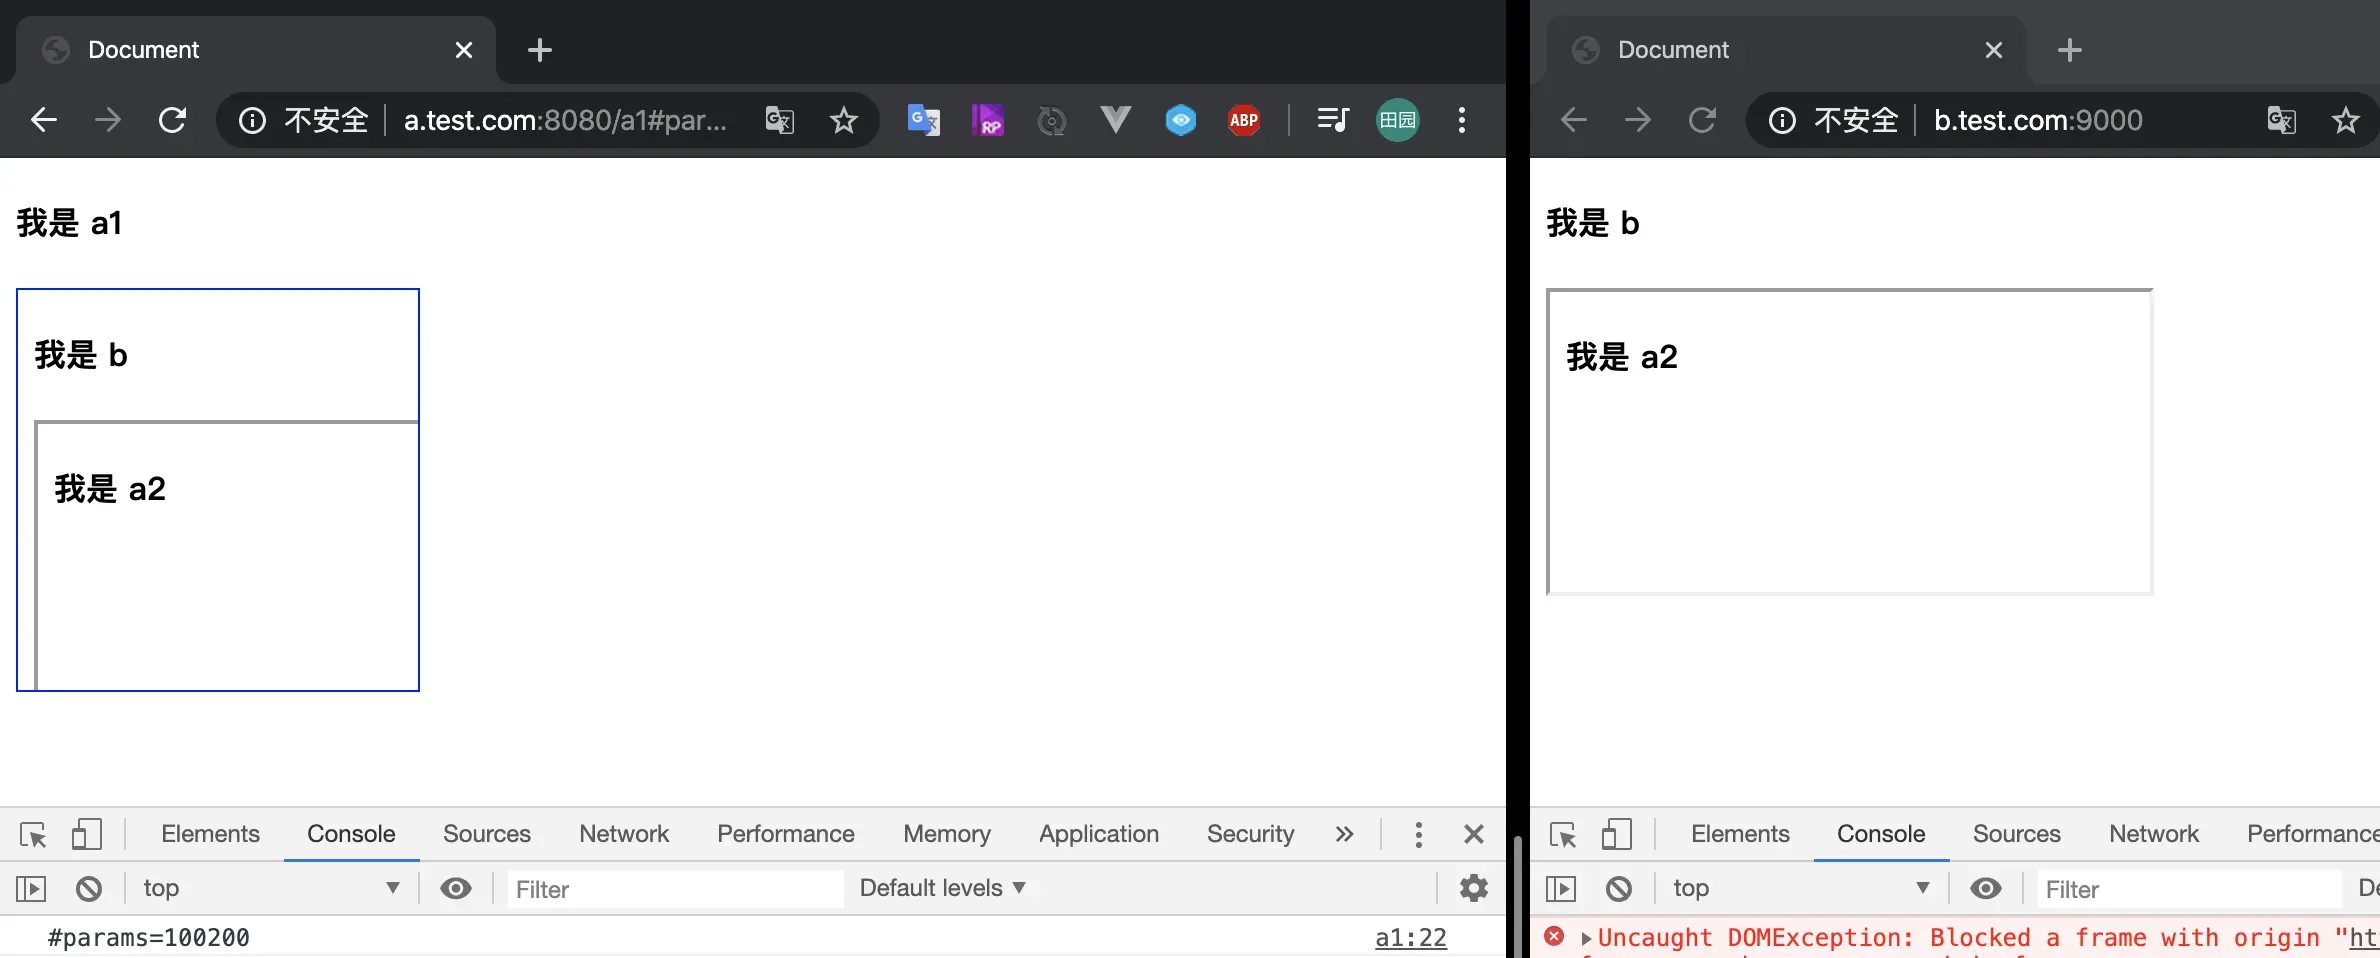Screen dimensions: 2380x958
Task: Select Console tab in right DevTools
Action: coord(1881,834)
